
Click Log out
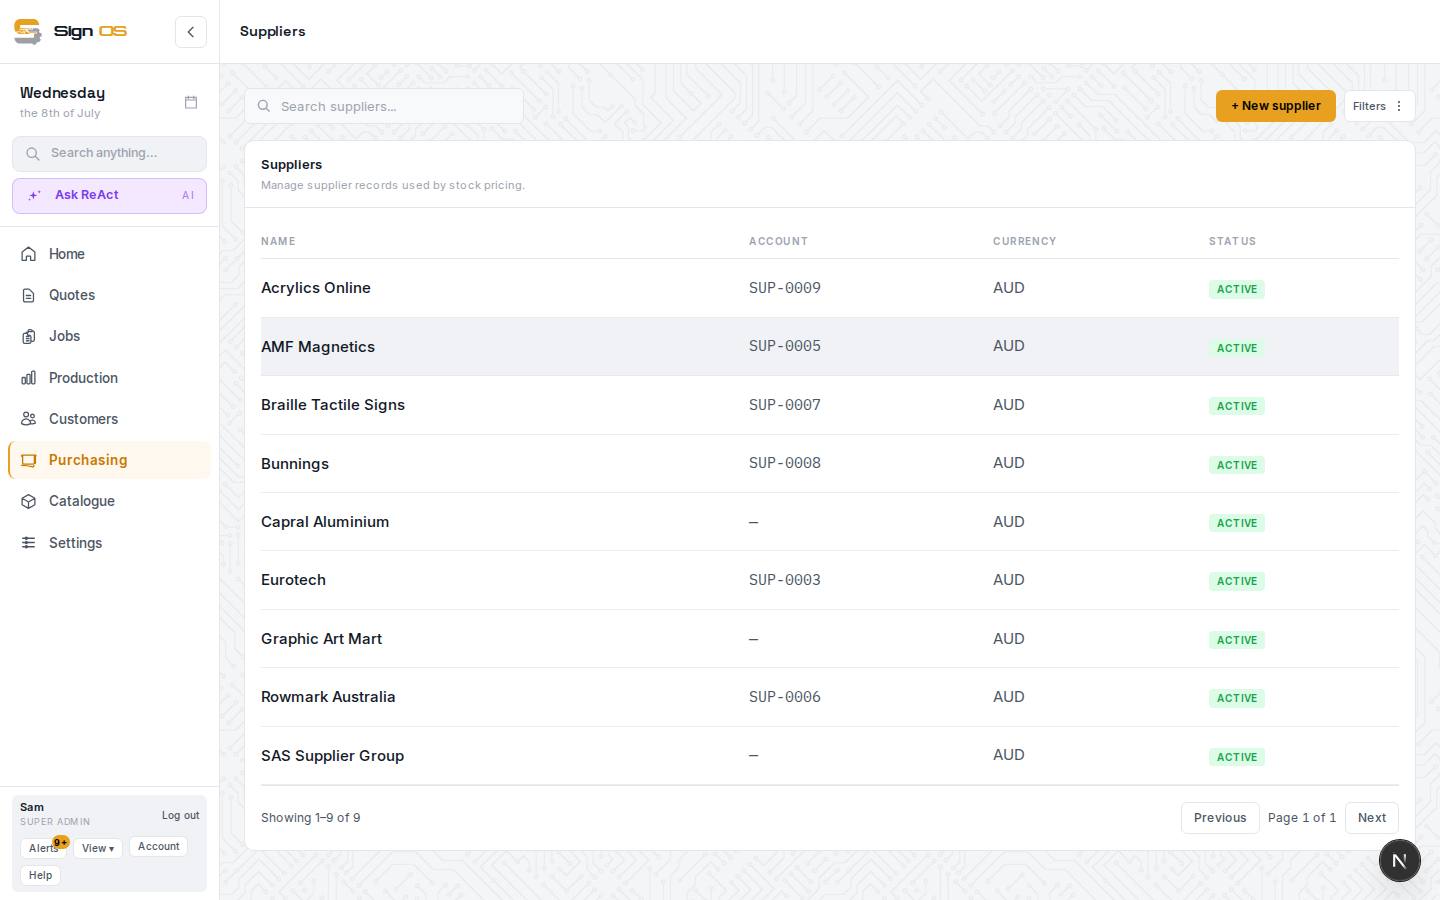(181, 815)
